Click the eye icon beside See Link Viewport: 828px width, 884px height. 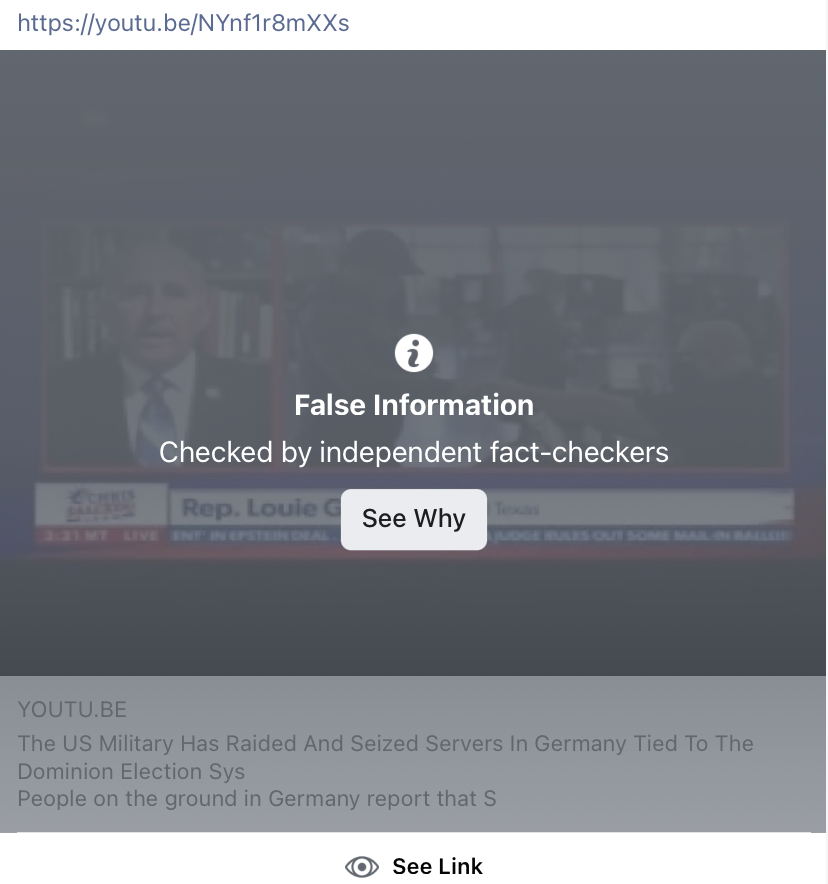[x=362, y=867]
